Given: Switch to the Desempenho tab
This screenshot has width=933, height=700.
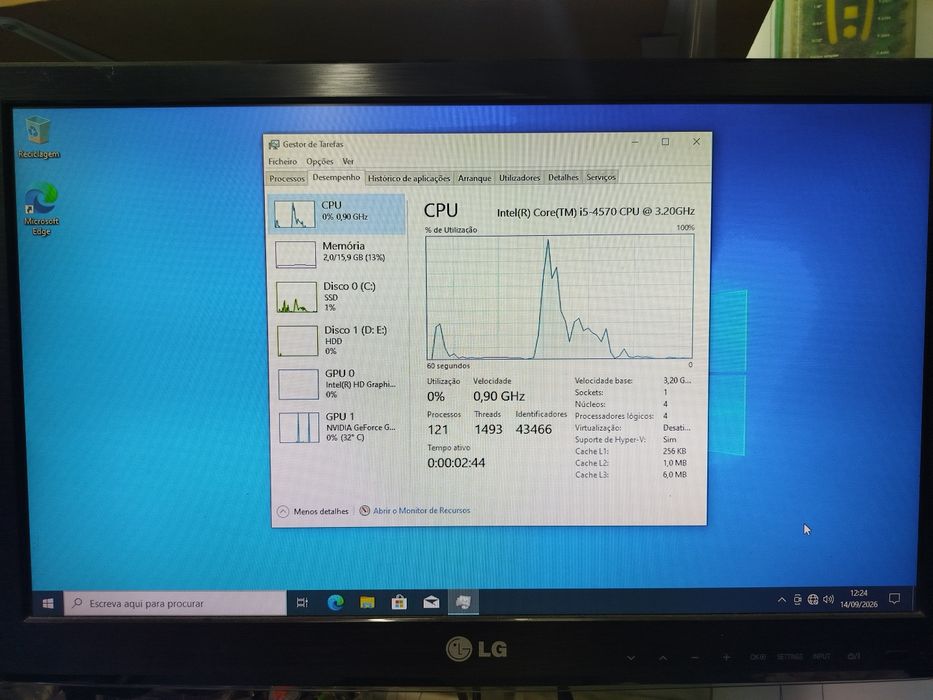Looking at the screenshot, I should (x=336, y=177).
